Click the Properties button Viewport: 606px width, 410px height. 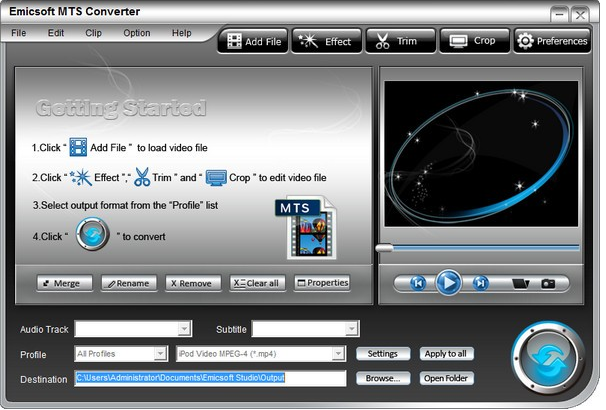click(322, 283)
